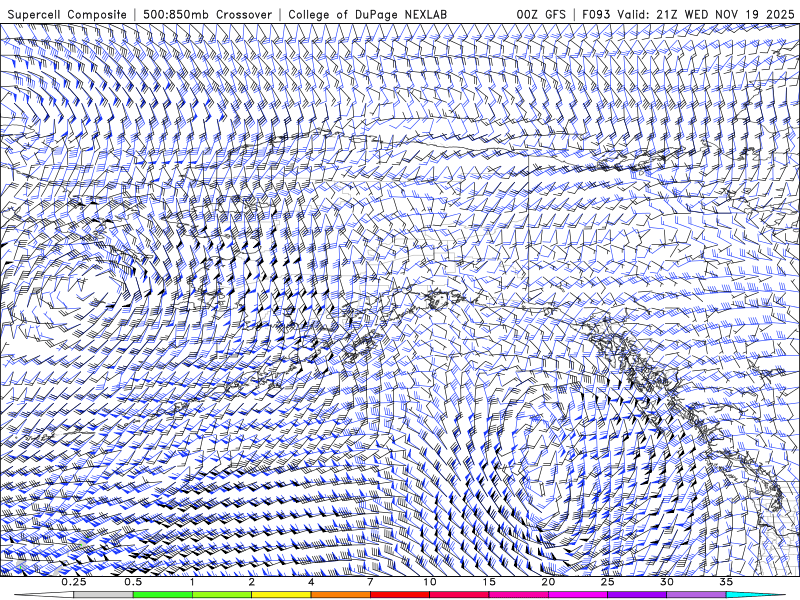Pick the hot pink swatch between 15 and 20

tap(518, 595)
